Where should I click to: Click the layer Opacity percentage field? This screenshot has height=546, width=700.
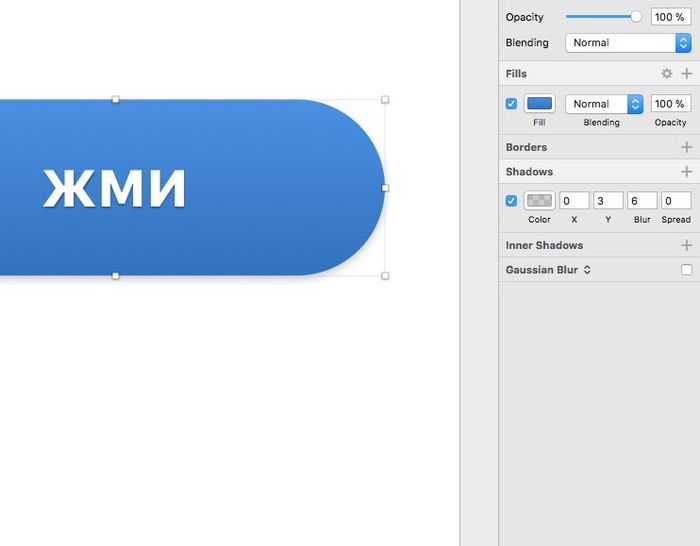[x=670, y=17]
